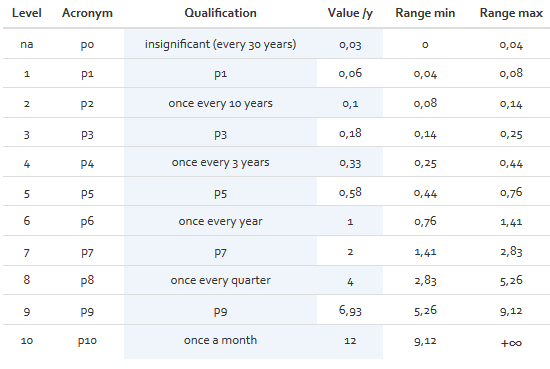Click the 'once every 10 years' qualification cell

(220, 103)
